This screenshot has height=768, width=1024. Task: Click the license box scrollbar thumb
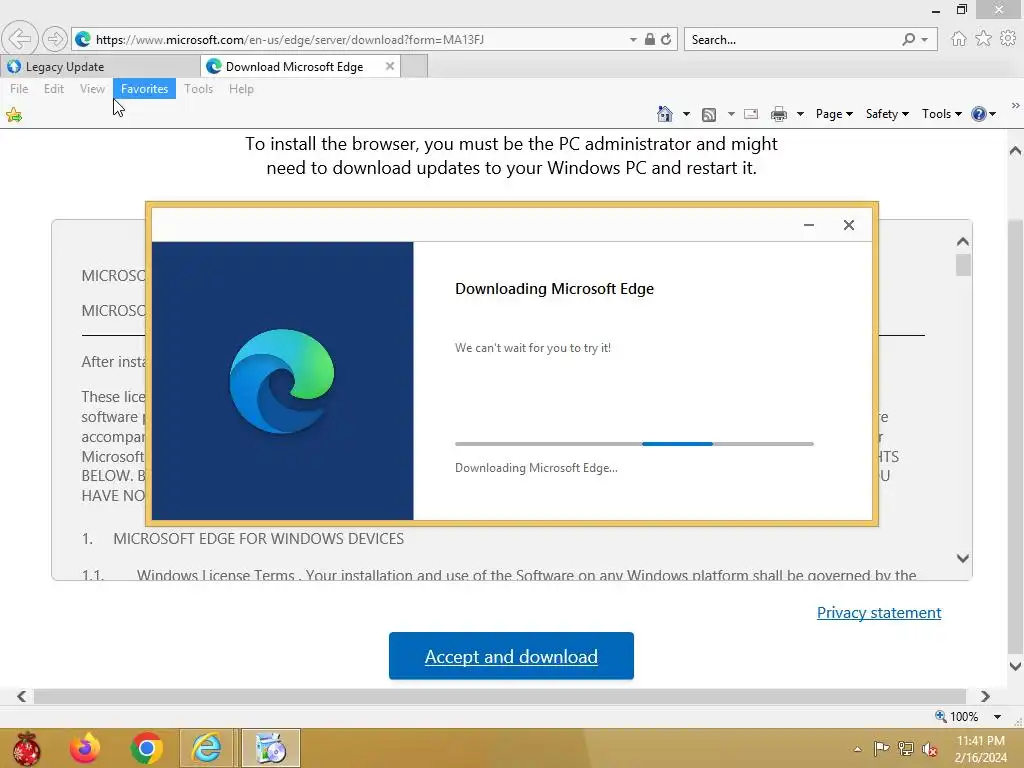click(963, 265)
